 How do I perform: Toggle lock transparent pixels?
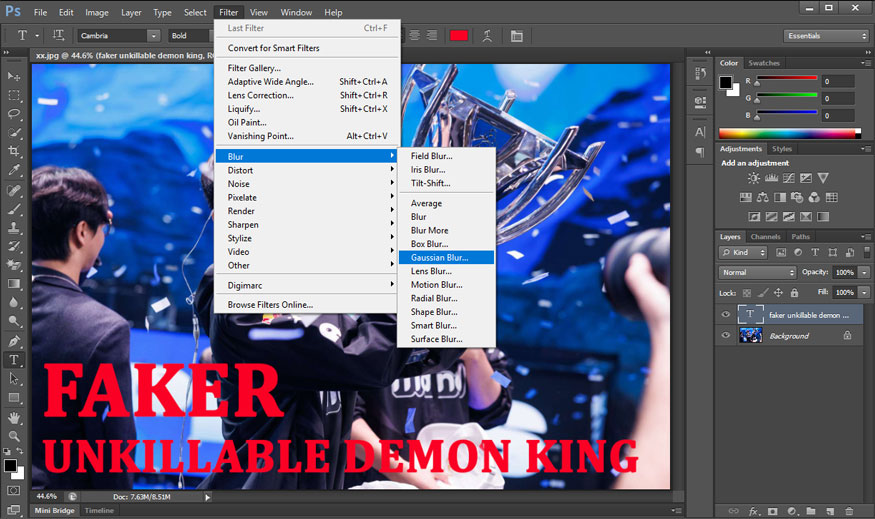747,292
